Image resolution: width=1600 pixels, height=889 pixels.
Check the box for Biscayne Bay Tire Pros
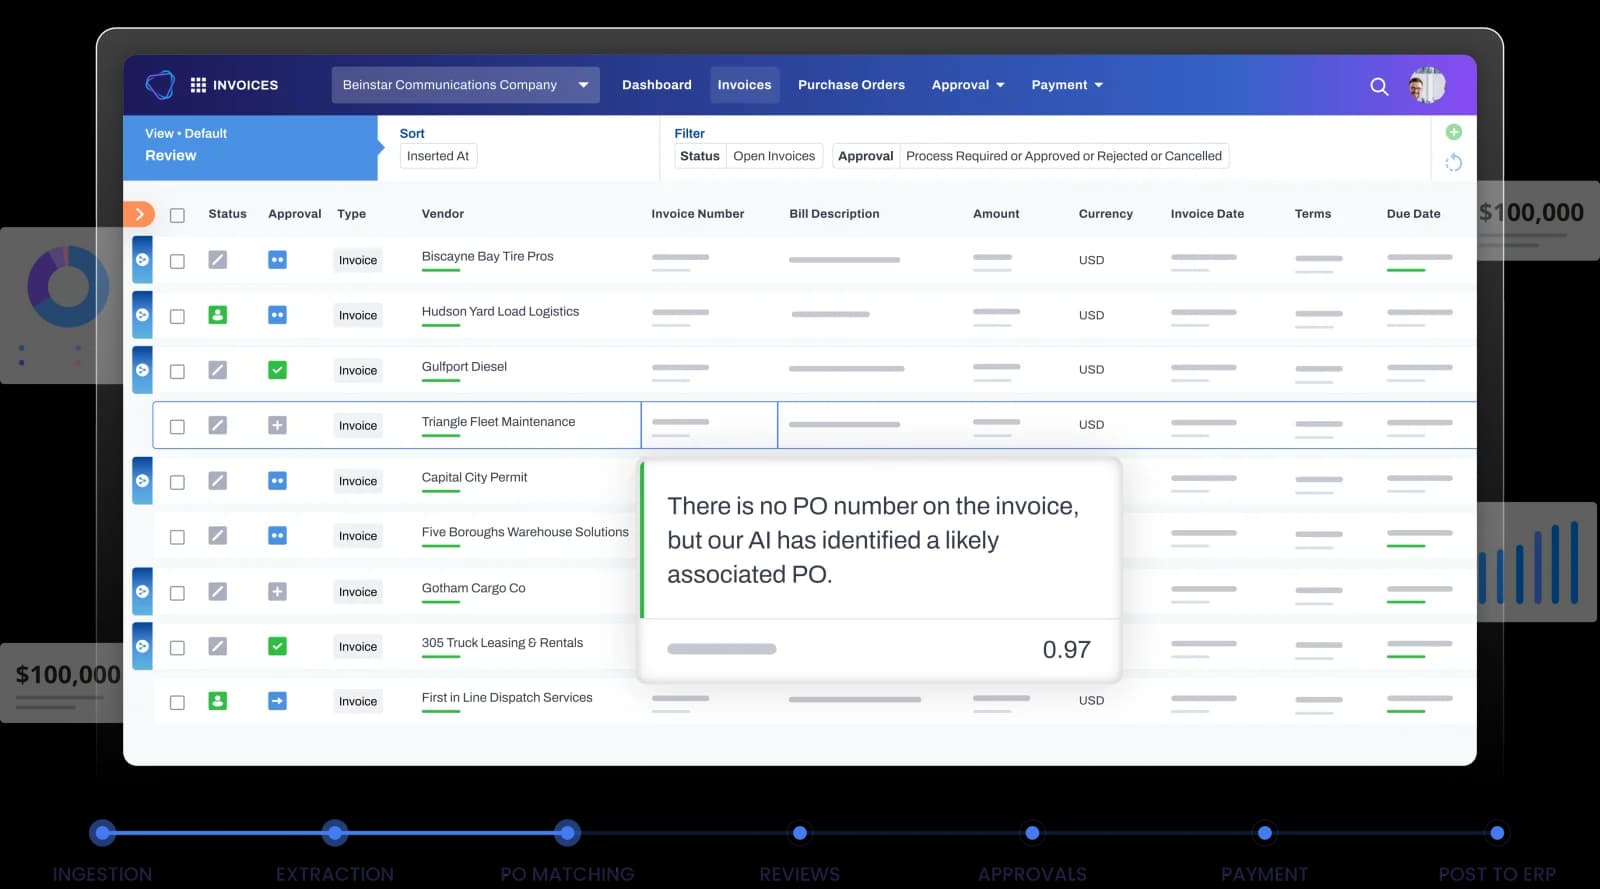(x=177, y=261)
